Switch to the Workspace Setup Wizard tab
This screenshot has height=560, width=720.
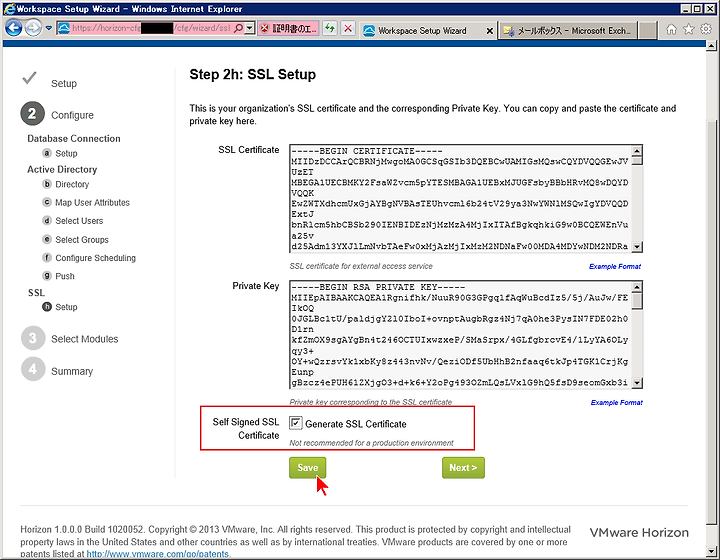pos(422,30)
